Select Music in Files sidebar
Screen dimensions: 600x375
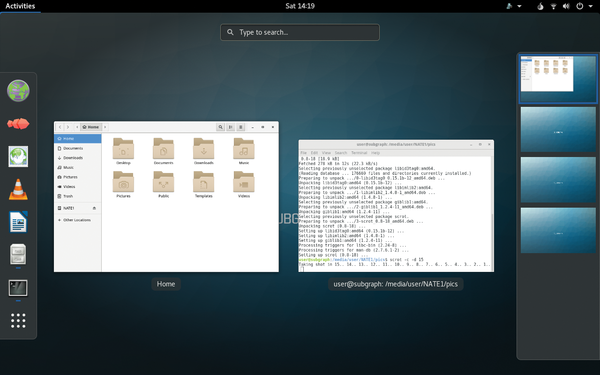pos(78,167)
